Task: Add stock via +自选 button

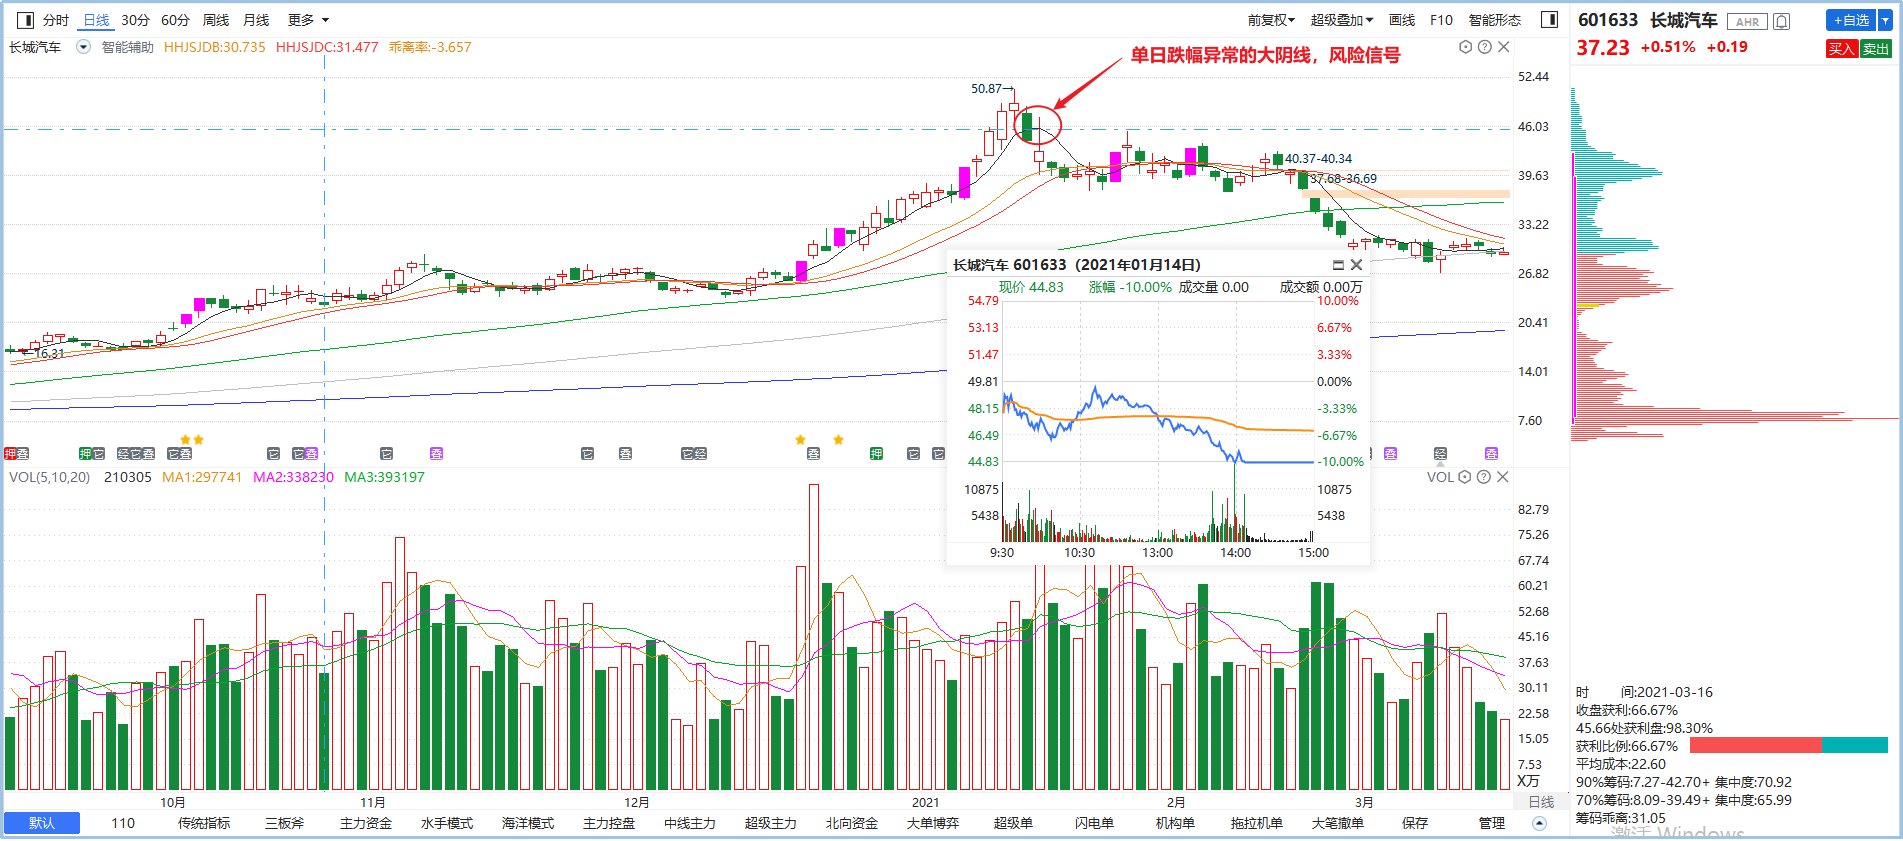Action: click(x=1852, y=20)
